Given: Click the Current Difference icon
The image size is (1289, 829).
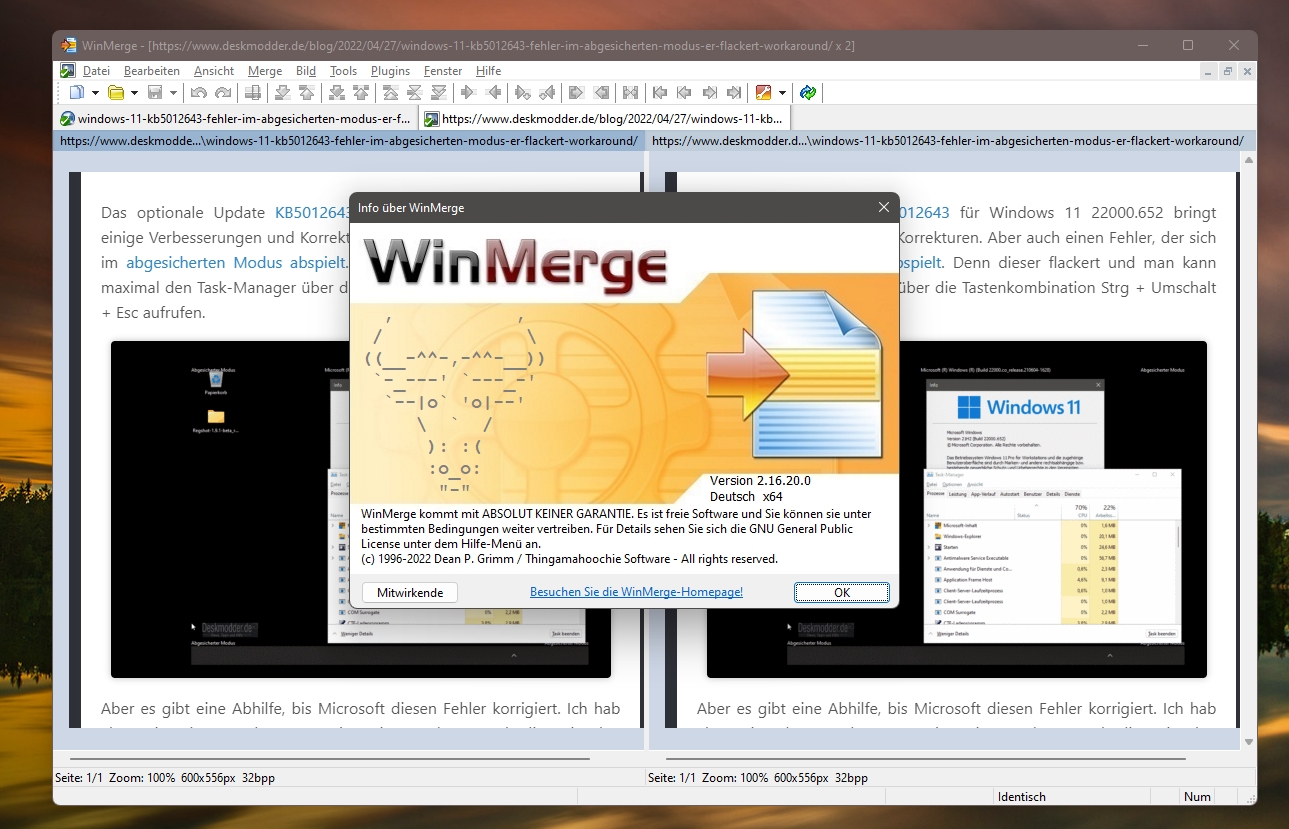Looking at the screenshot, I should [x=414, y=93].
